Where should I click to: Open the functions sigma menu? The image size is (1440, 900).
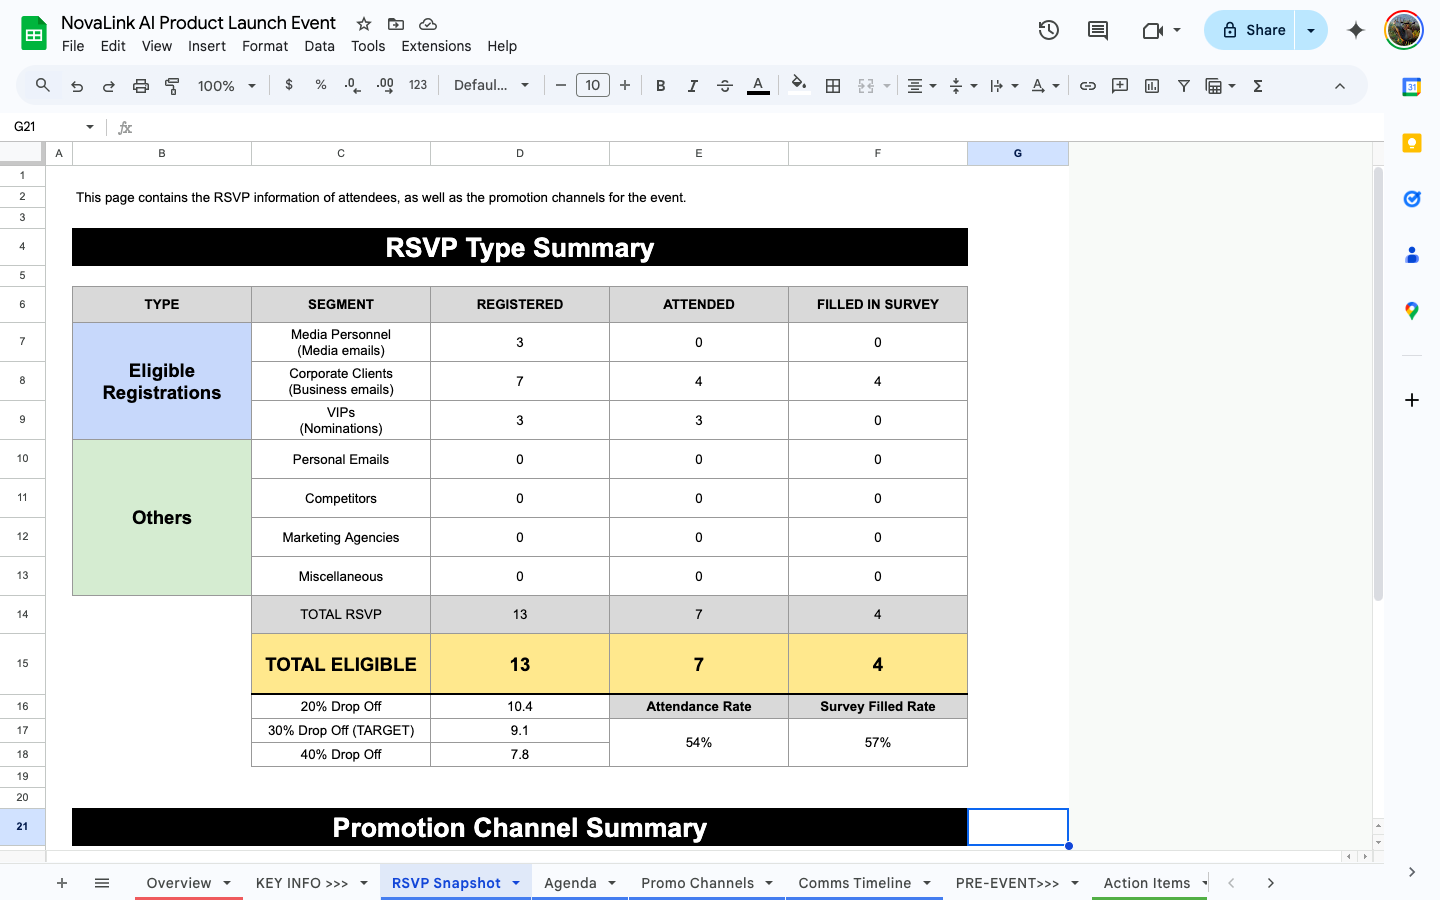pyautogui.click(x=1258, y=86)
